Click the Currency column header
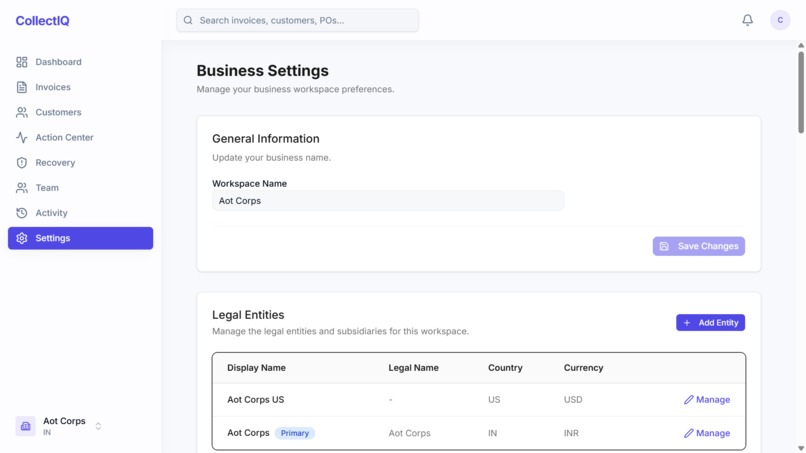The width and height of the screenshot is (806, 453). [583, 368]
